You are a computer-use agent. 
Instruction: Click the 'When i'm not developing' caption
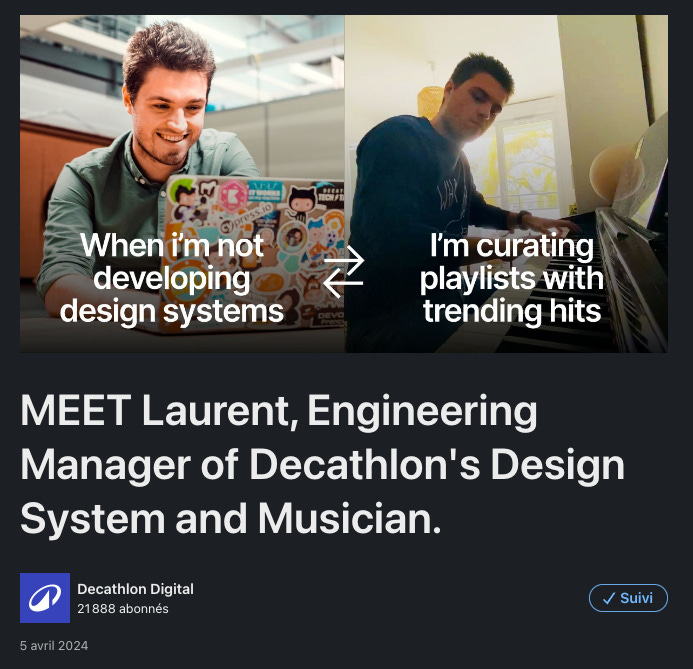click(x=172, y=262)
